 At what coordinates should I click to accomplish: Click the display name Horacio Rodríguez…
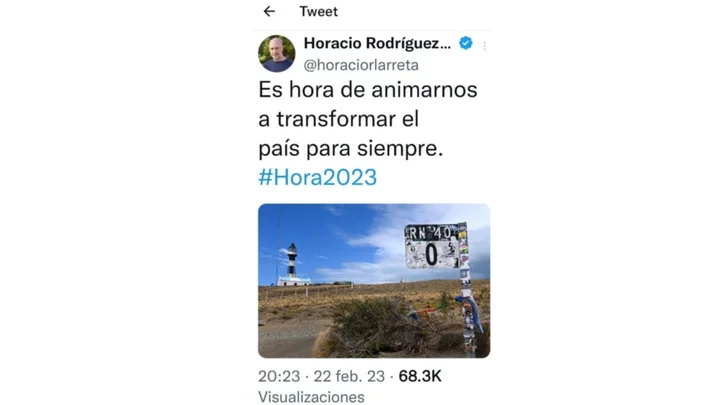tap(377, 43)
